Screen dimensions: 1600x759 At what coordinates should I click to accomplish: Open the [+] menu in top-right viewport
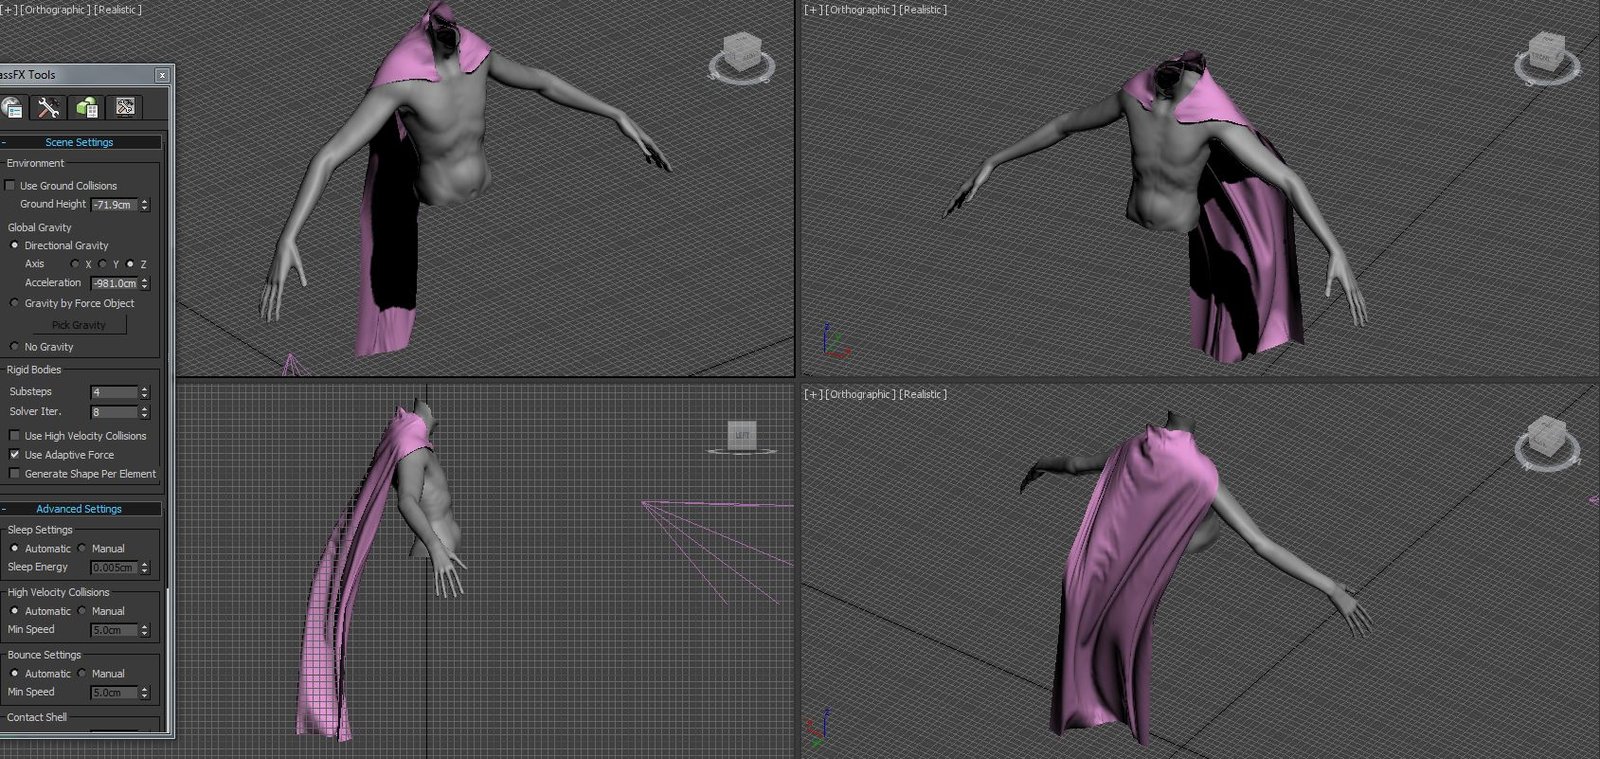814,10
